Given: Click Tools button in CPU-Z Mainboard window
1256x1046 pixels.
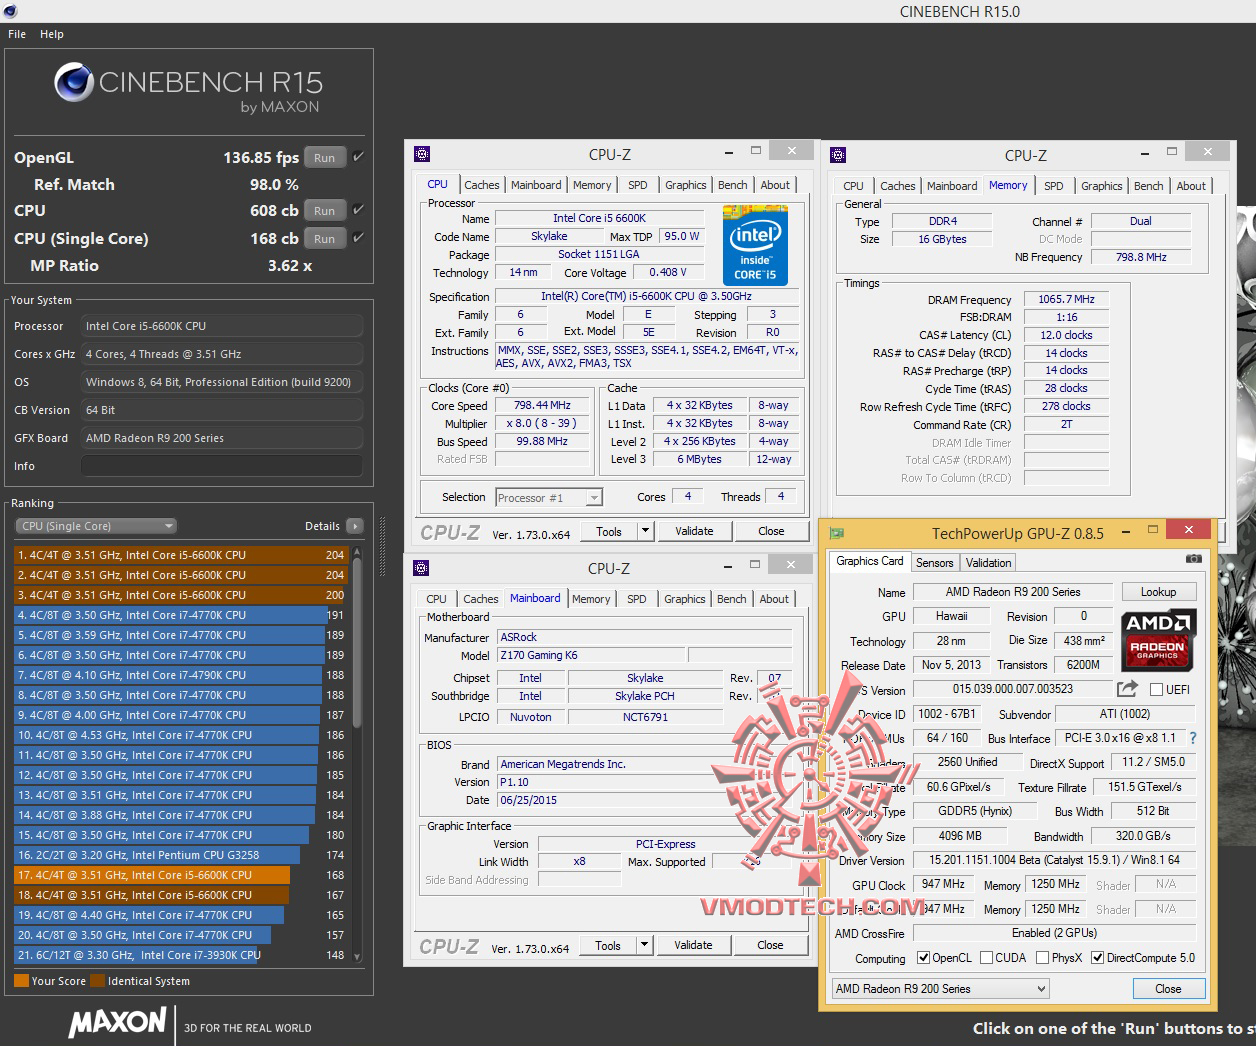Looking at the screenshot, I should click(x=608, y=945).
